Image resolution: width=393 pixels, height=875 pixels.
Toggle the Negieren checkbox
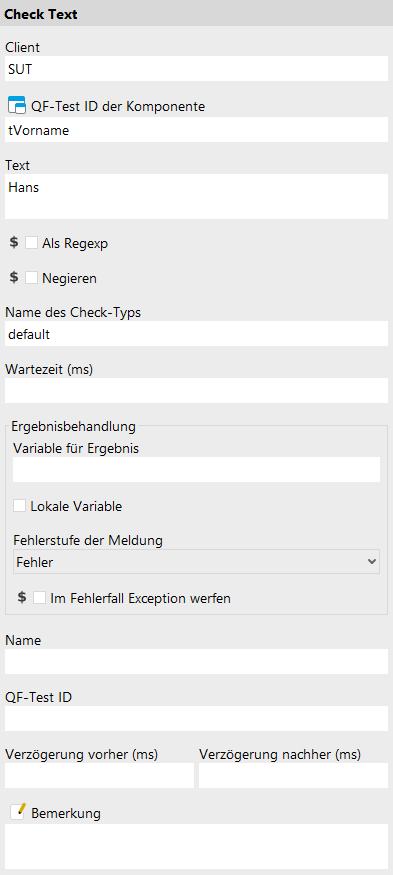coord(32,277)
